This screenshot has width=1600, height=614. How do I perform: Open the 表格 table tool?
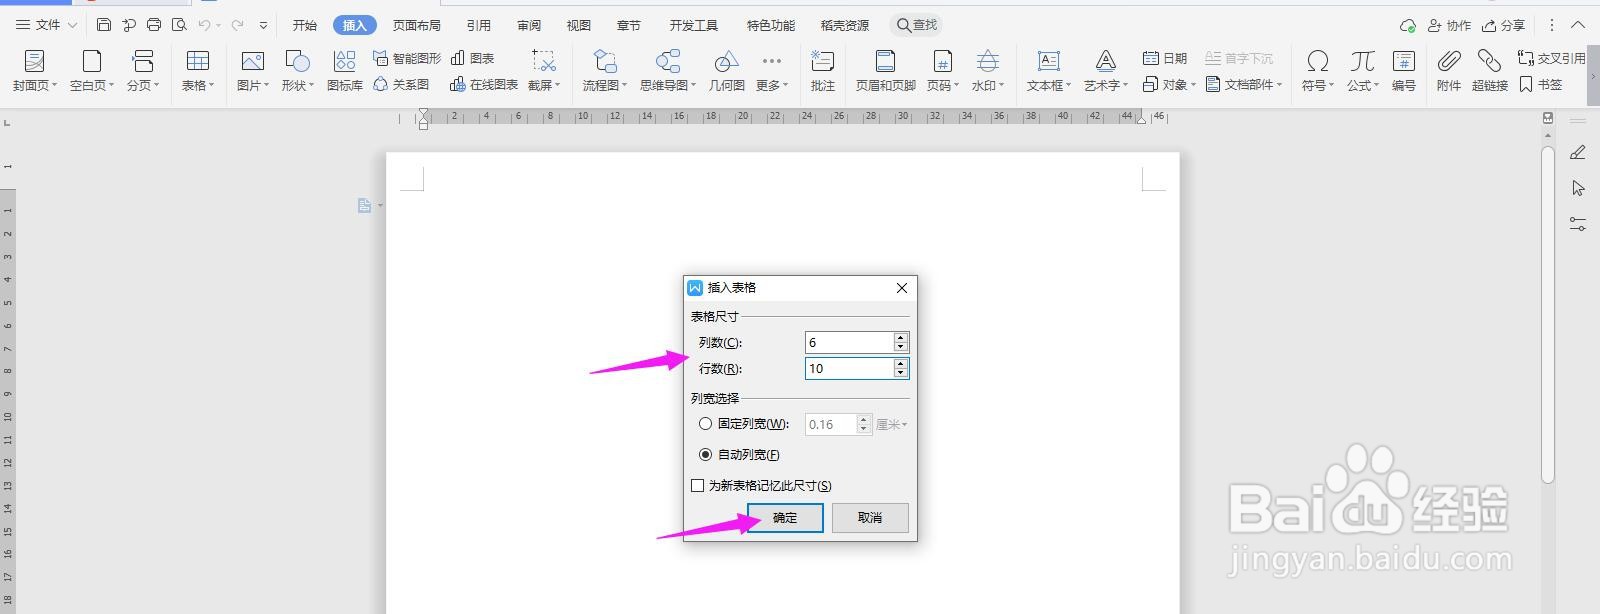[x=198, y=71]
